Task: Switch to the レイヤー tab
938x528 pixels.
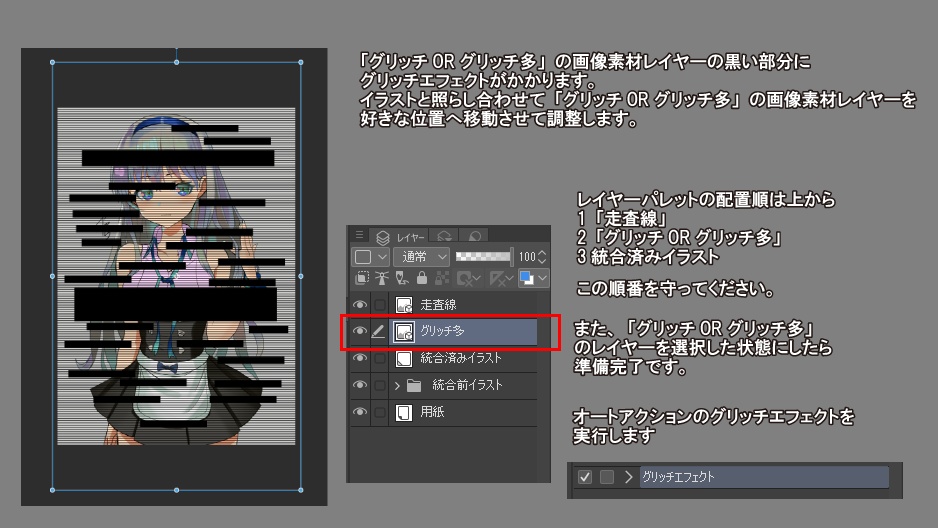Action: coord(400,237)
